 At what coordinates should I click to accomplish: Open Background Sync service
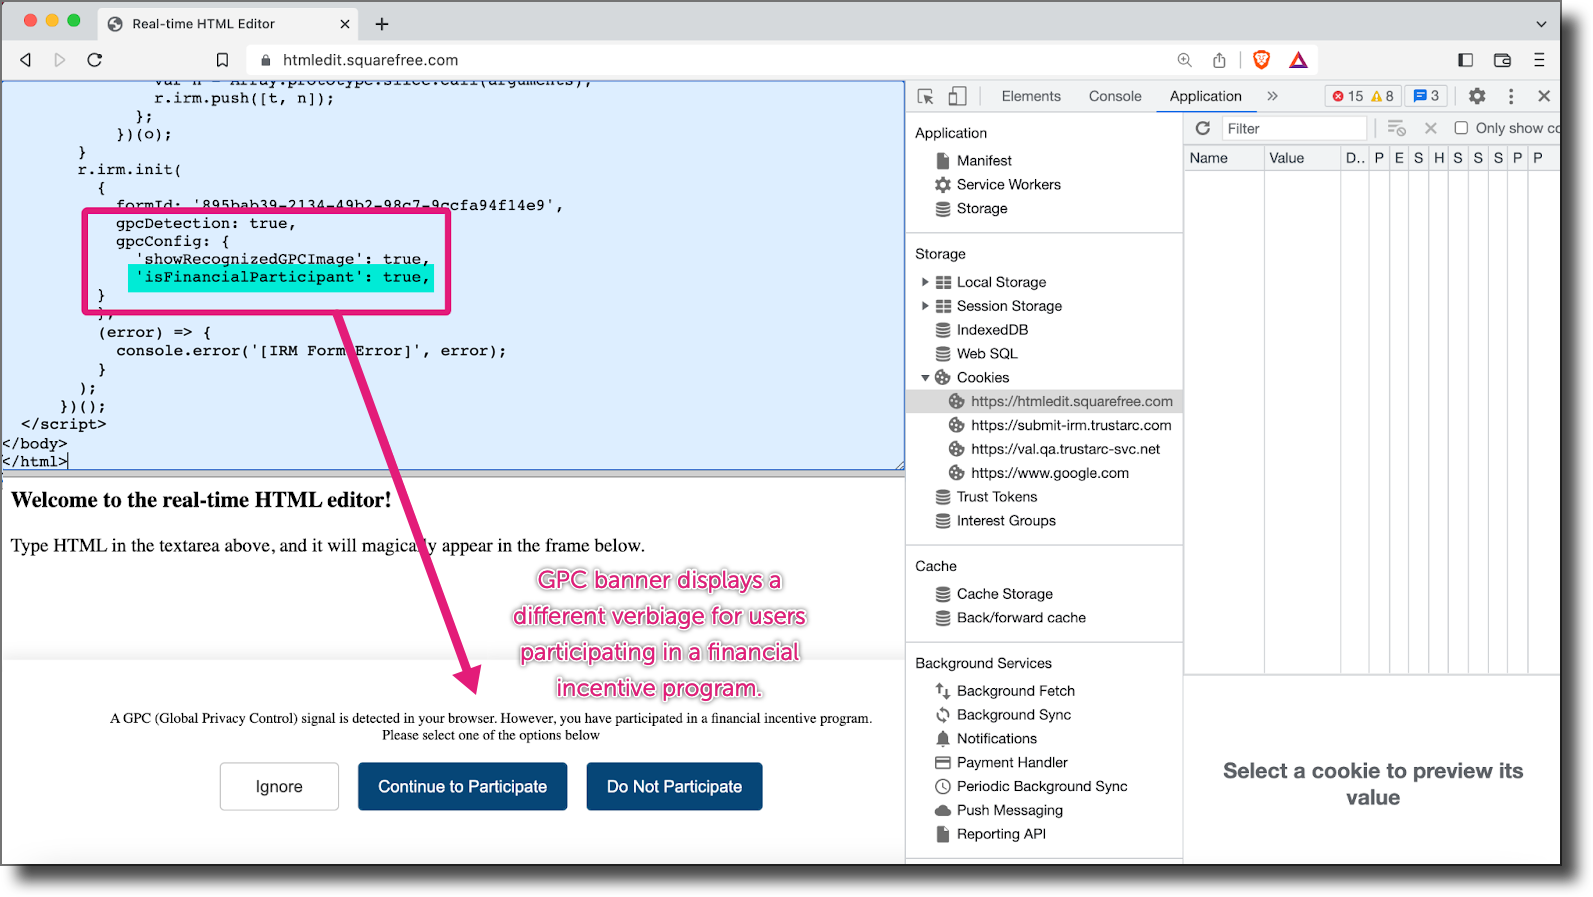click(x=1014, y=715)
